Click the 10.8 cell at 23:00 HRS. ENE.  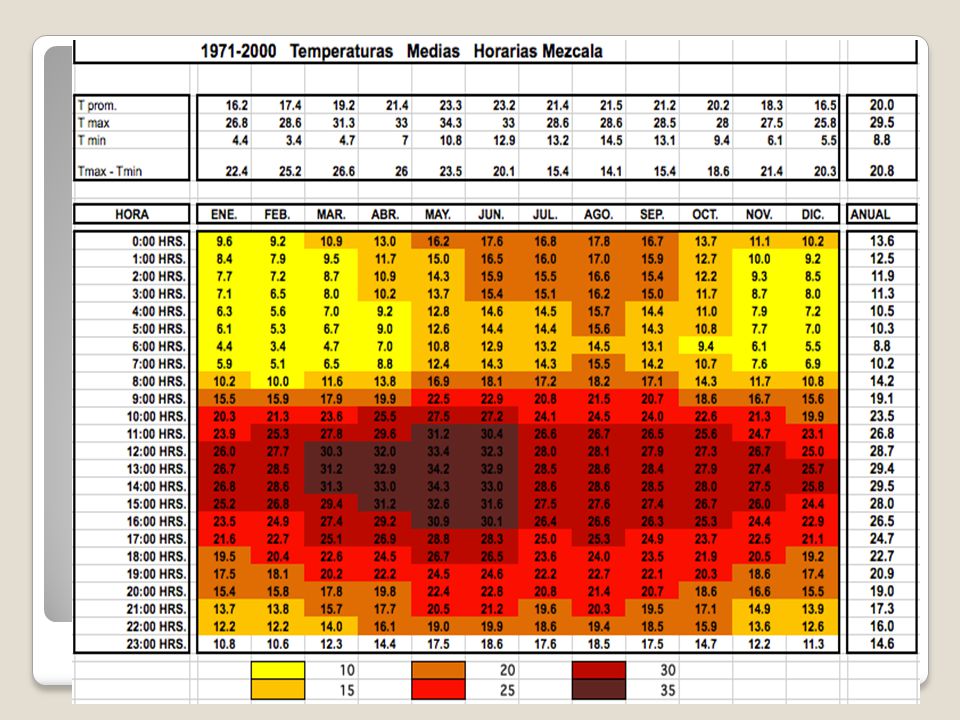click(224, 643)
